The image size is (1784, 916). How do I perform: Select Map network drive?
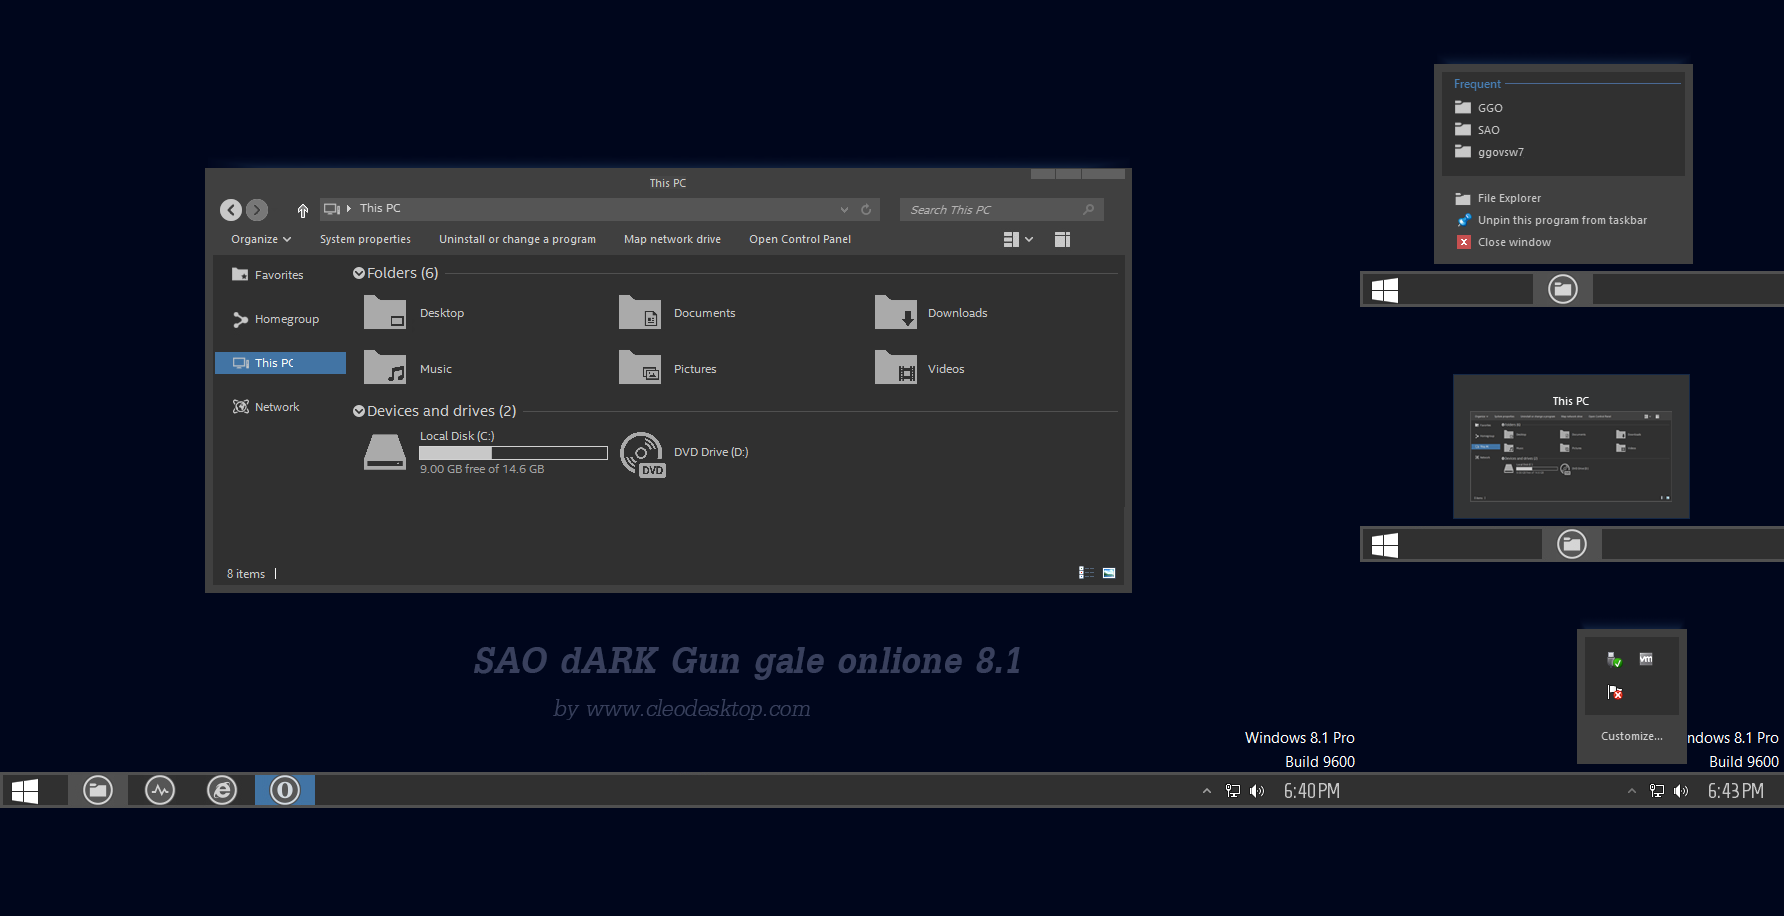coord(672,239)
